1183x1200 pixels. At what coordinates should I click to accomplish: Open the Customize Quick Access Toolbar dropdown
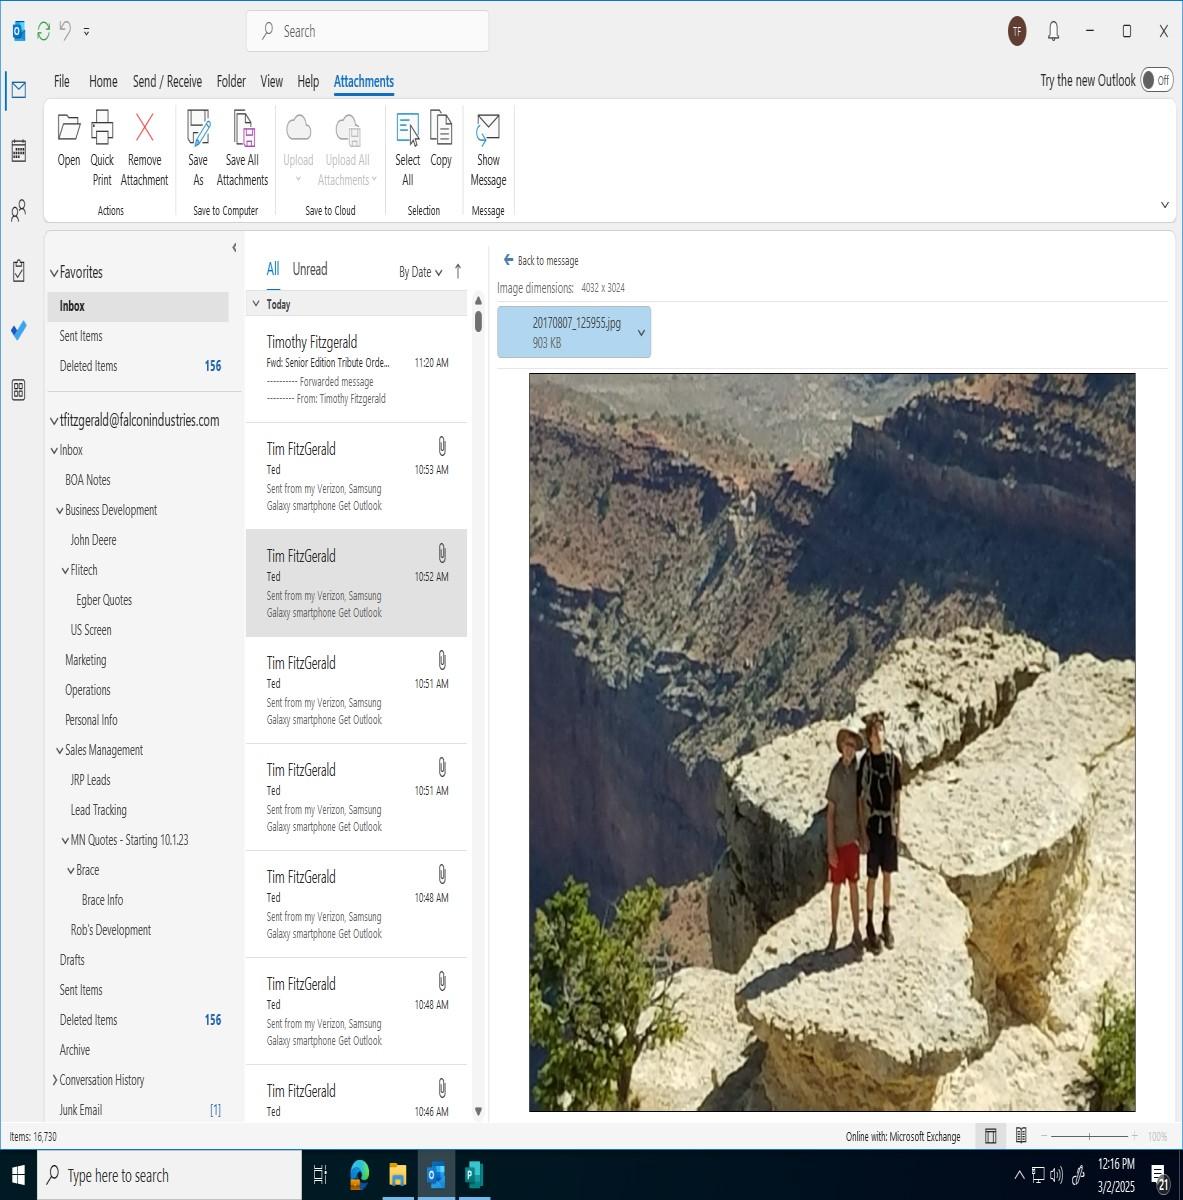(86, 31)
